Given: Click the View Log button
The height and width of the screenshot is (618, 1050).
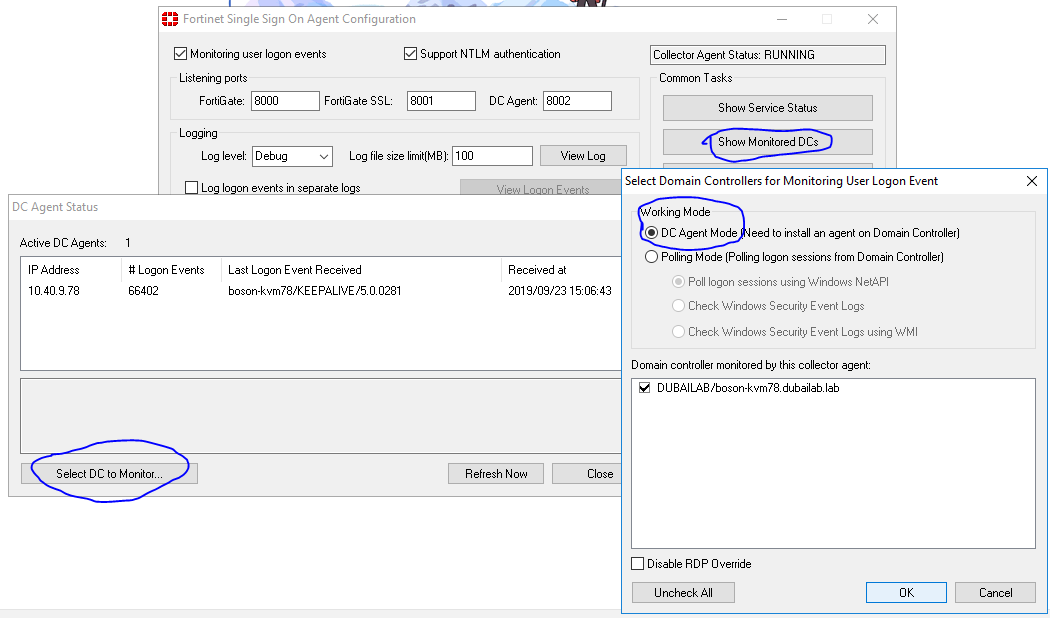Looking at the screenshot, I should (583, 156).
